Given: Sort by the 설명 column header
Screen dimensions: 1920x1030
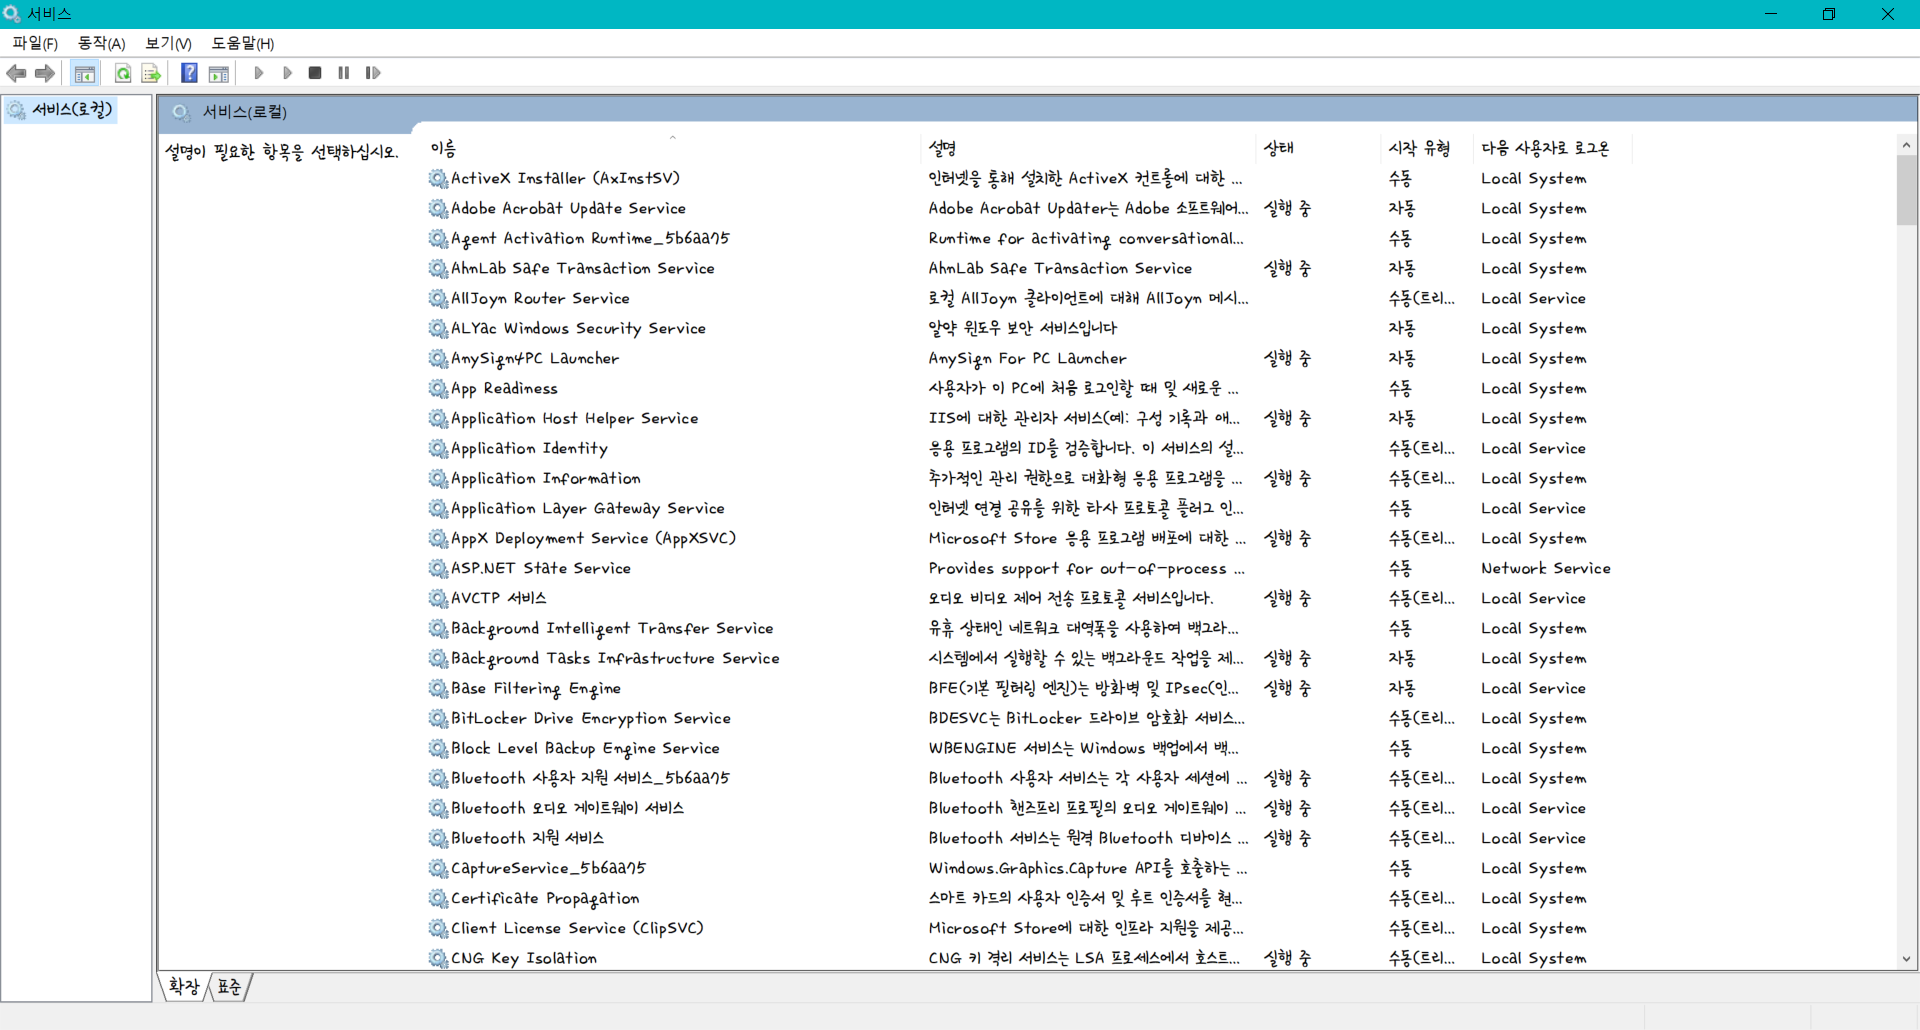Looking at the screenshot, I should point(1088,148).
